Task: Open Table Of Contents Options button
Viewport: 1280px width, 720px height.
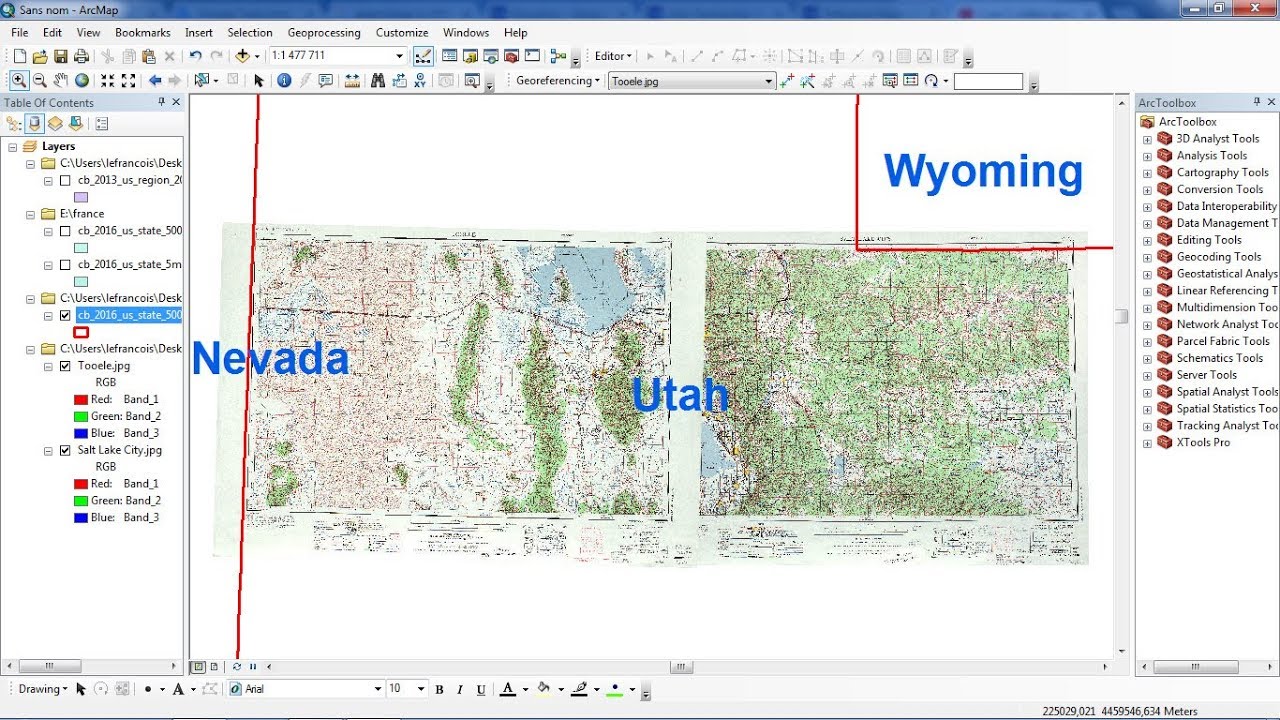Action: (x=101, y=124)
